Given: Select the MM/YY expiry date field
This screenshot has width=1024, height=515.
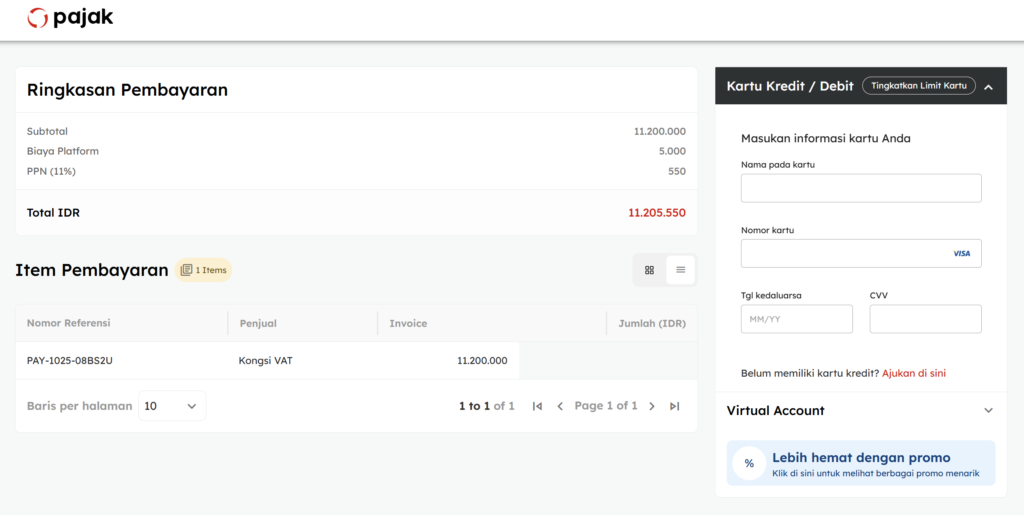Looking at the screenshot, I should pos(796,319).
